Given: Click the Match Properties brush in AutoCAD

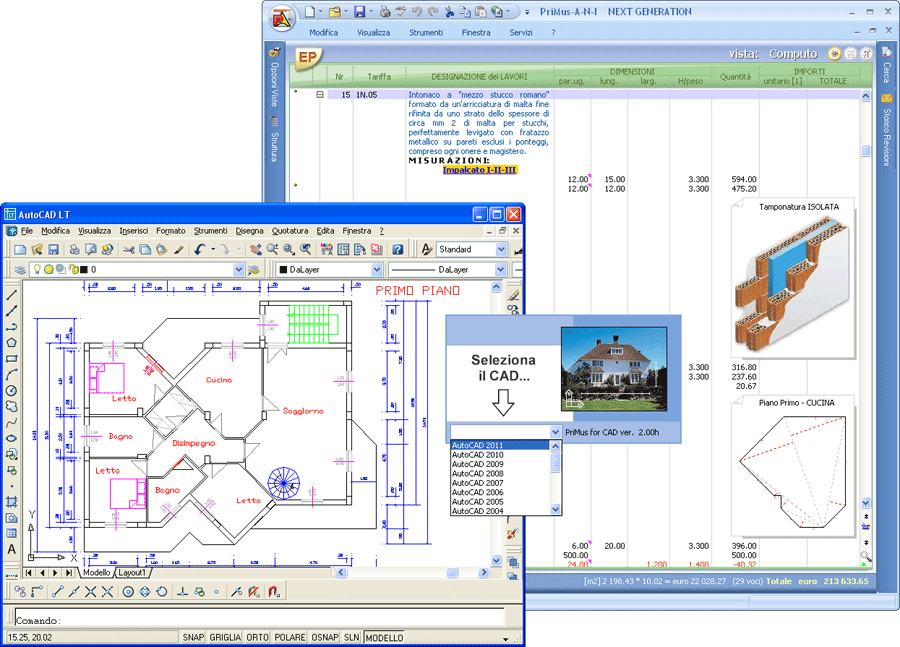Looking at the screenshot, I should coord(179,249).
